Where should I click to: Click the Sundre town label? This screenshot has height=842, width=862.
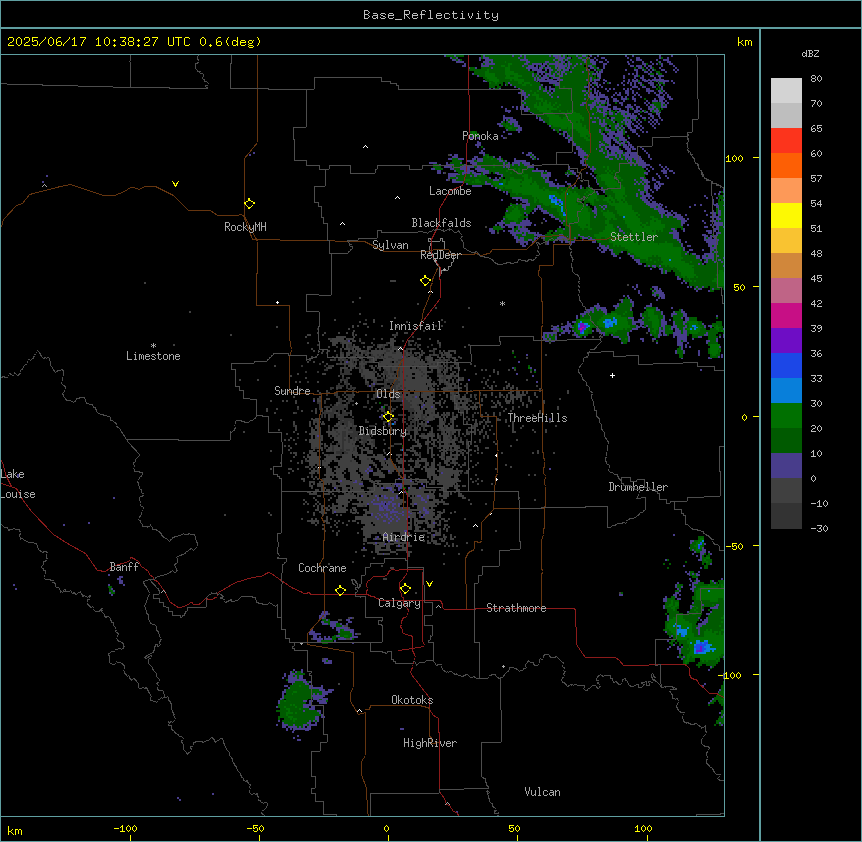coord(292,391)
